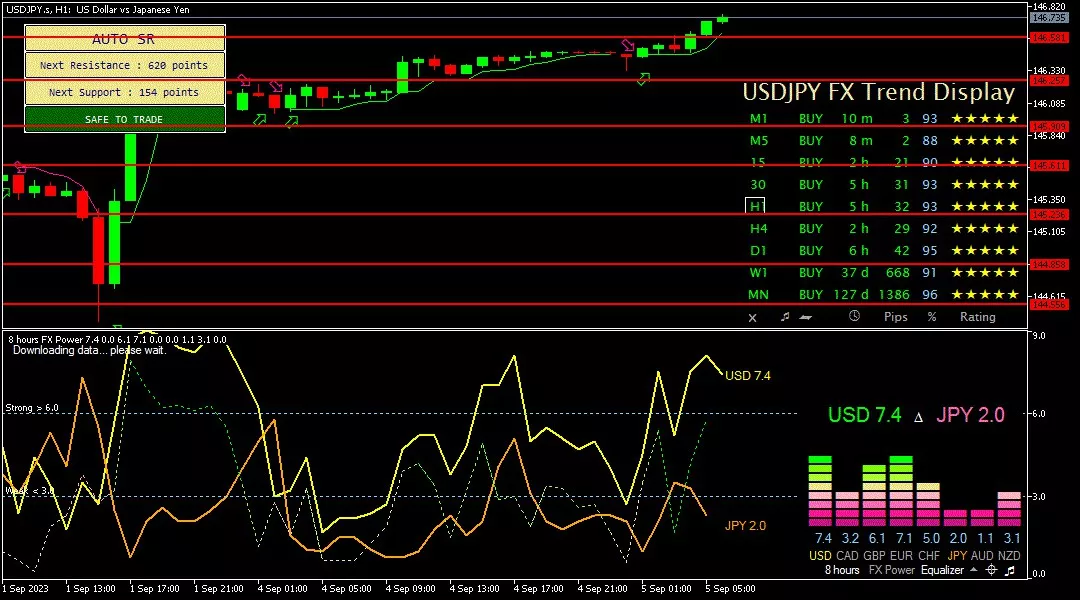Viewport: 1080px width, 600px height.
Task: Click the Next Support : 154 points box
Action: (125, 92)
